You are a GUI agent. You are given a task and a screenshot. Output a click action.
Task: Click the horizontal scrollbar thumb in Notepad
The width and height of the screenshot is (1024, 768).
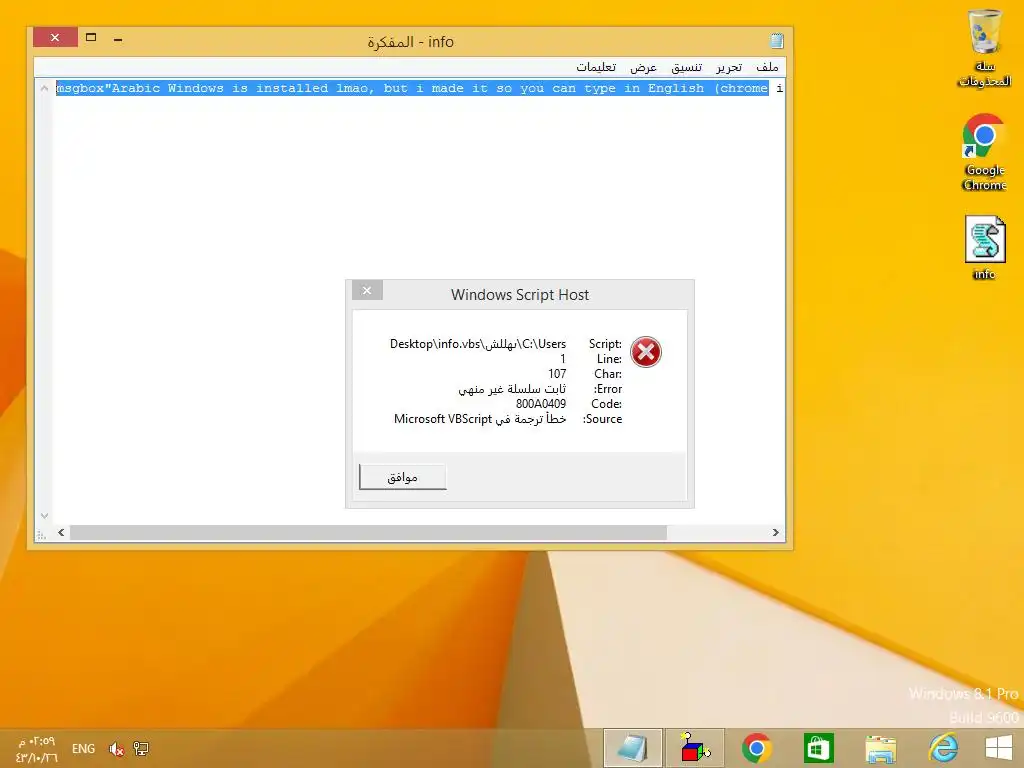[368, 532]
